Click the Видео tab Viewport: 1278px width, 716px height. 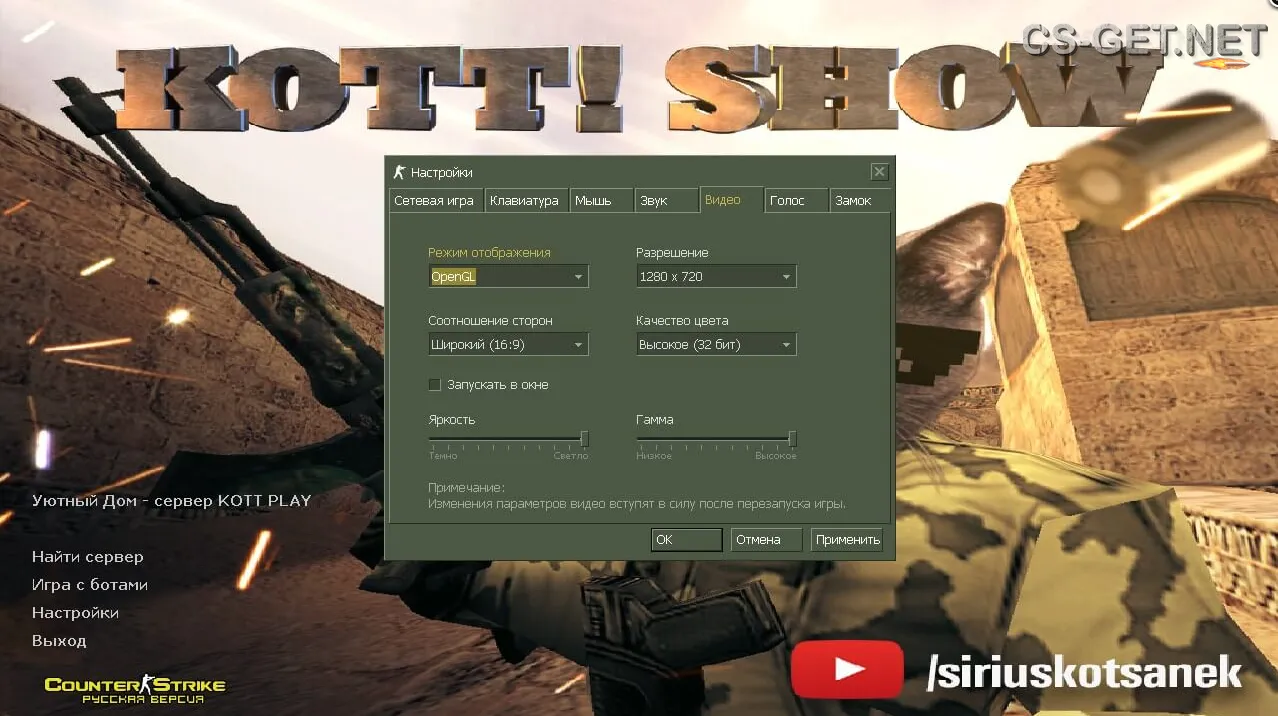[x=731, y=199]
